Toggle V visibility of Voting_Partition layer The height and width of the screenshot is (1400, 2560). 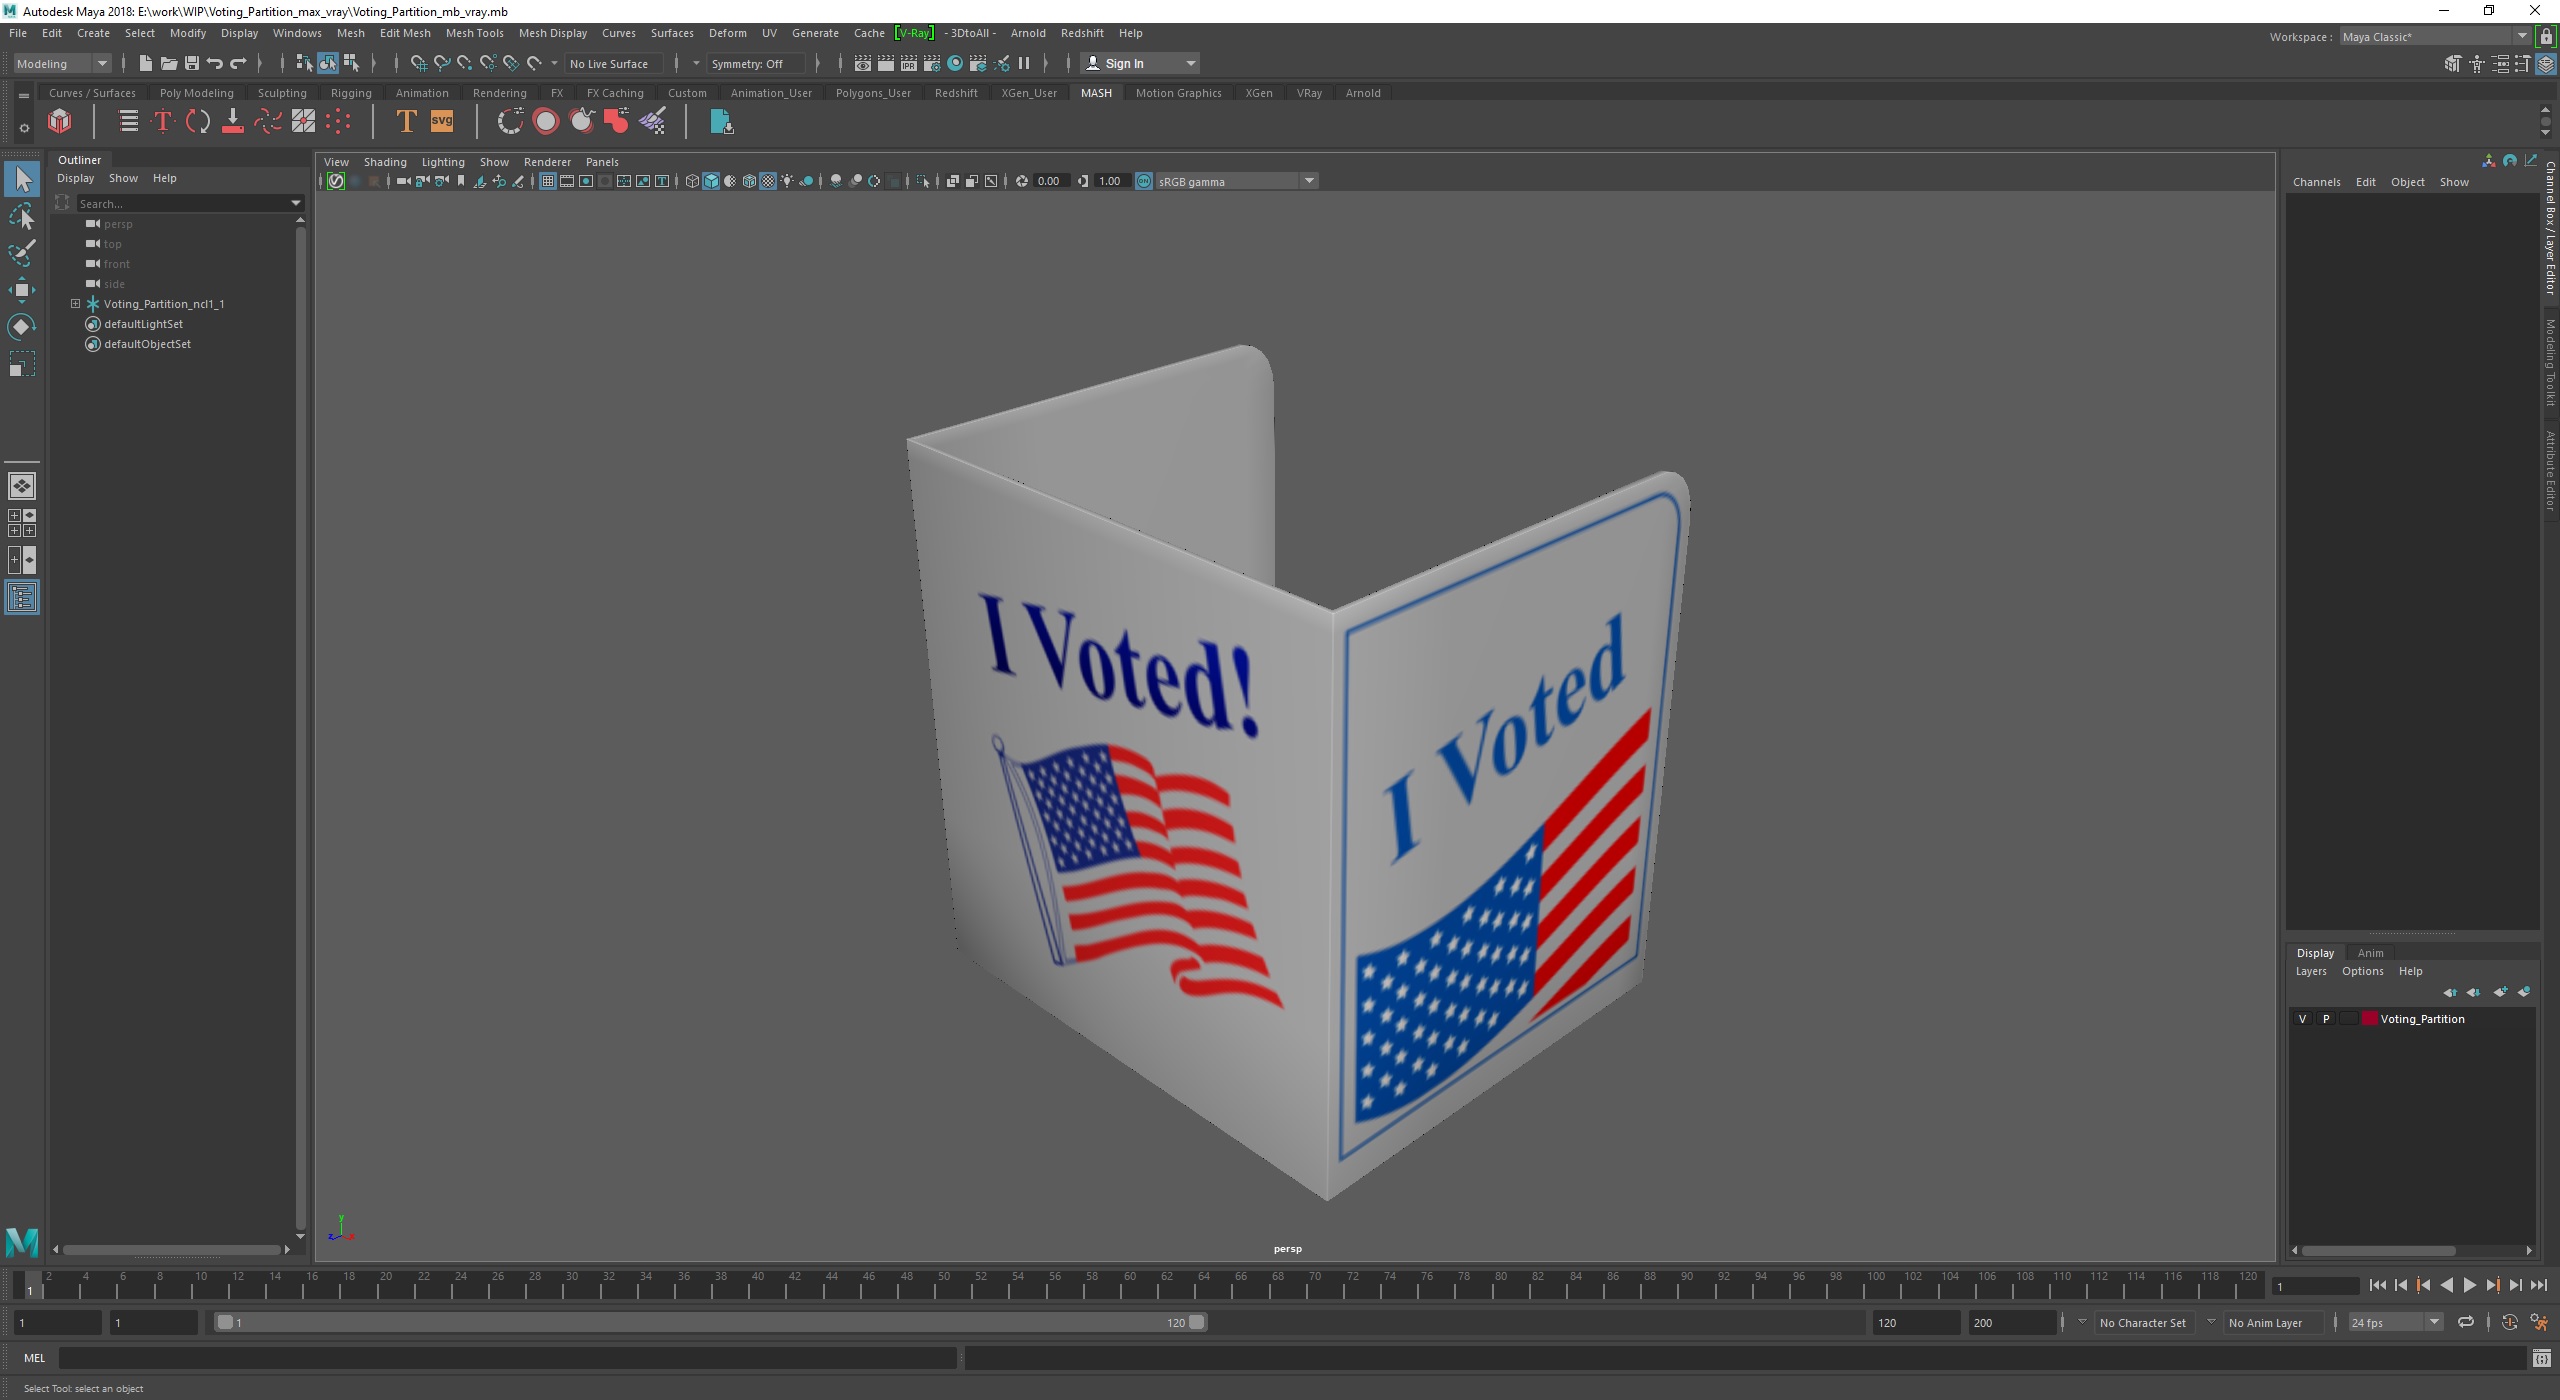(x=2303, y=1019)
